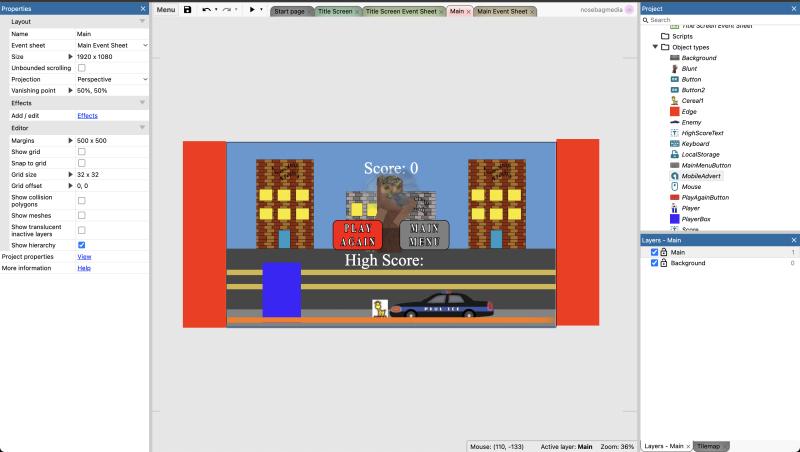This screenshot has height=452, width=800.
Task: Open the Scripts folder
Action: pyautogui.click(x=682, y=36)
